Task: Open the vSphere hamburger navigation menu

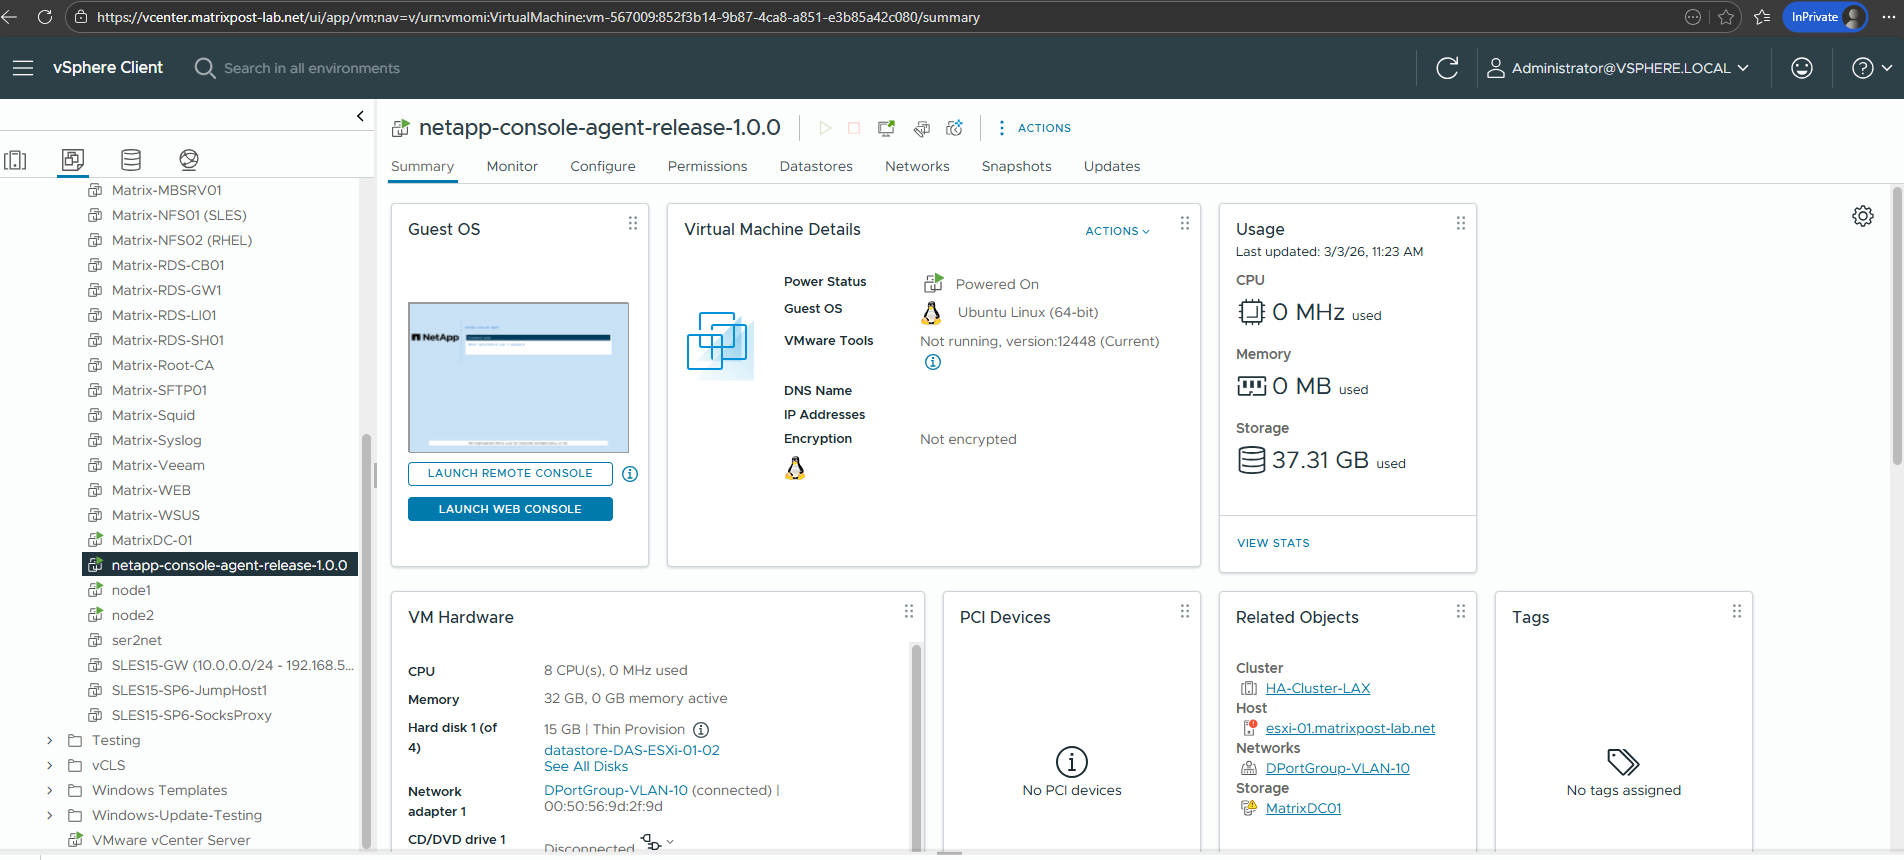Action: click(23, 68)
